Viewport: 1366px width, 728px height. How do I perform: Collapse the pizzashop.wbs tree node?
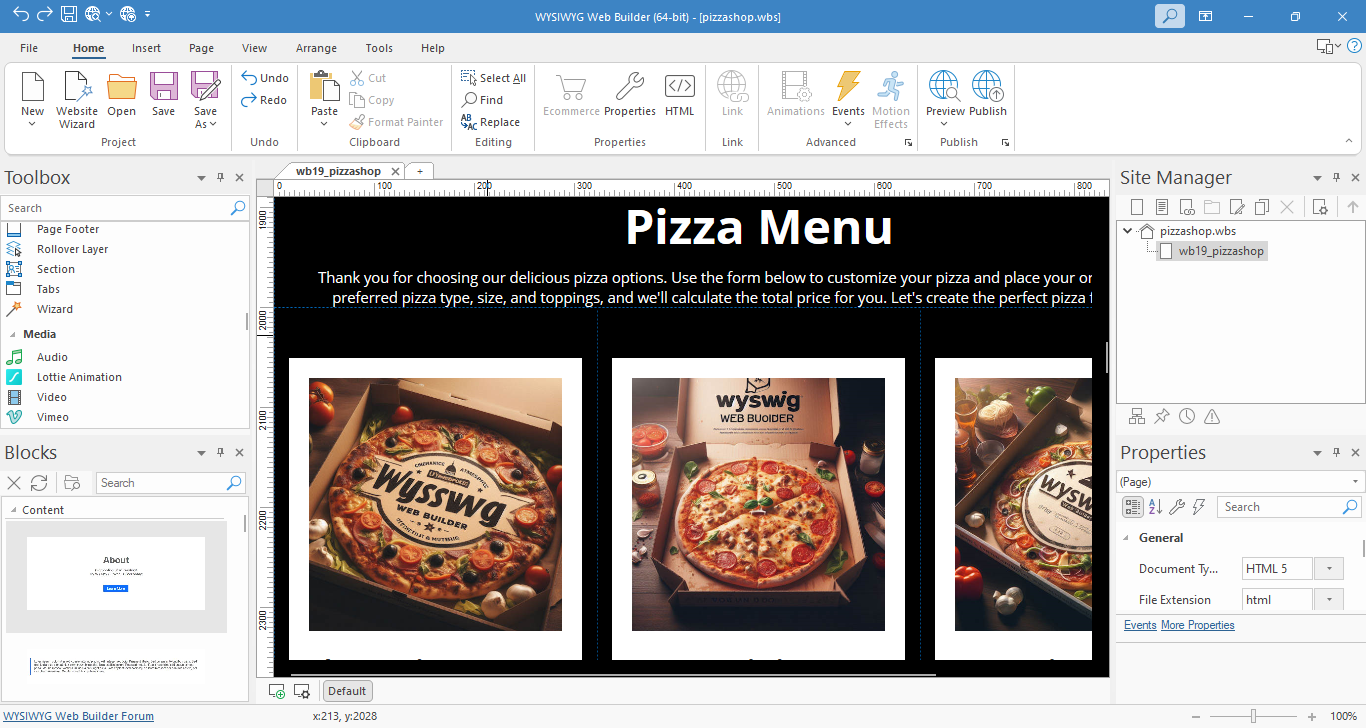click(x=1128, y=231)
